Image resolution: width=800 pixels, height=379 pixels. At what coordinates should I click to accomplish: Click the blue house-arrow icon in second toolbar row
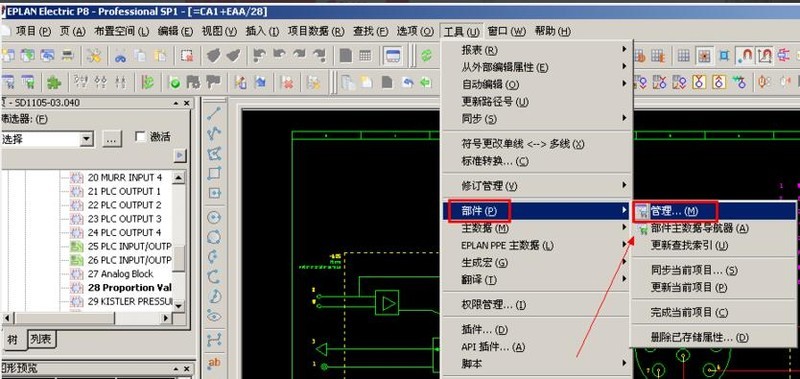[260, 82]
